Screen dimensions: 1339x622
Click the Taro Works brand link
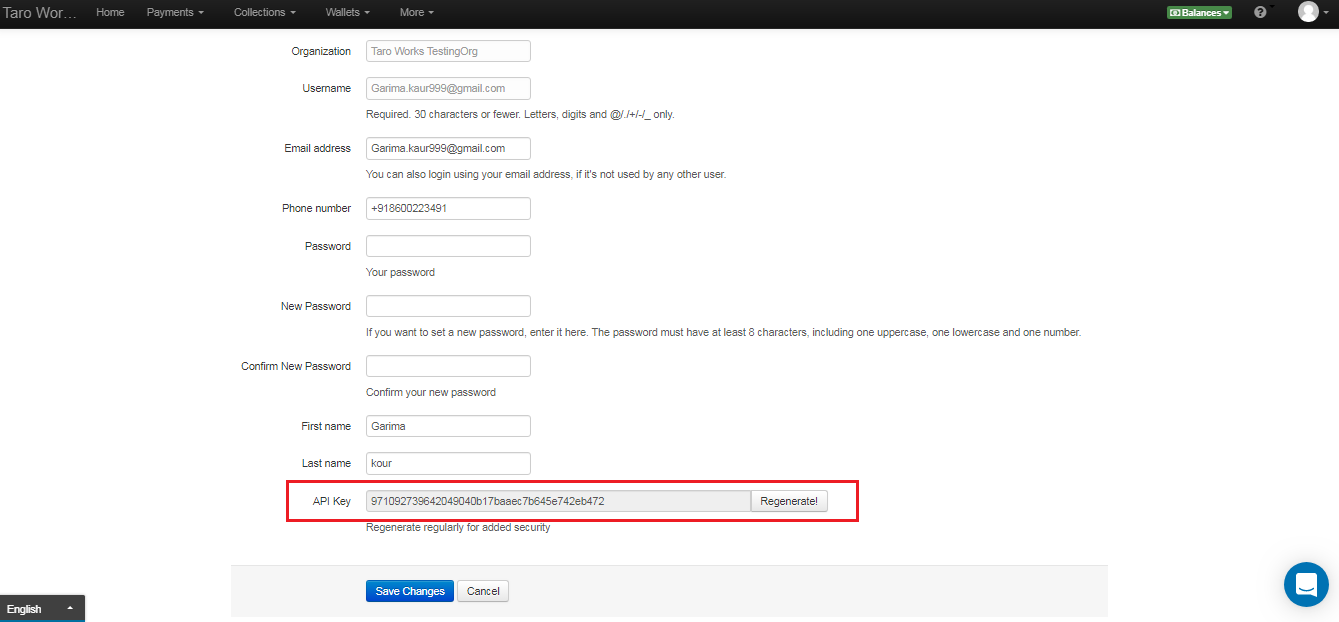click(40, 13)
